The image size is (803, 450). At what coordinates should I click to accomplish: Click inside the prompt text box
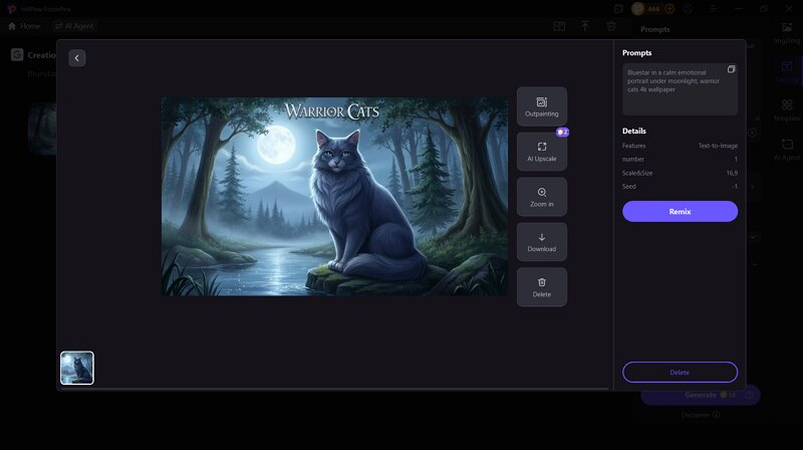pyautogui.click(x=680, y=89)
